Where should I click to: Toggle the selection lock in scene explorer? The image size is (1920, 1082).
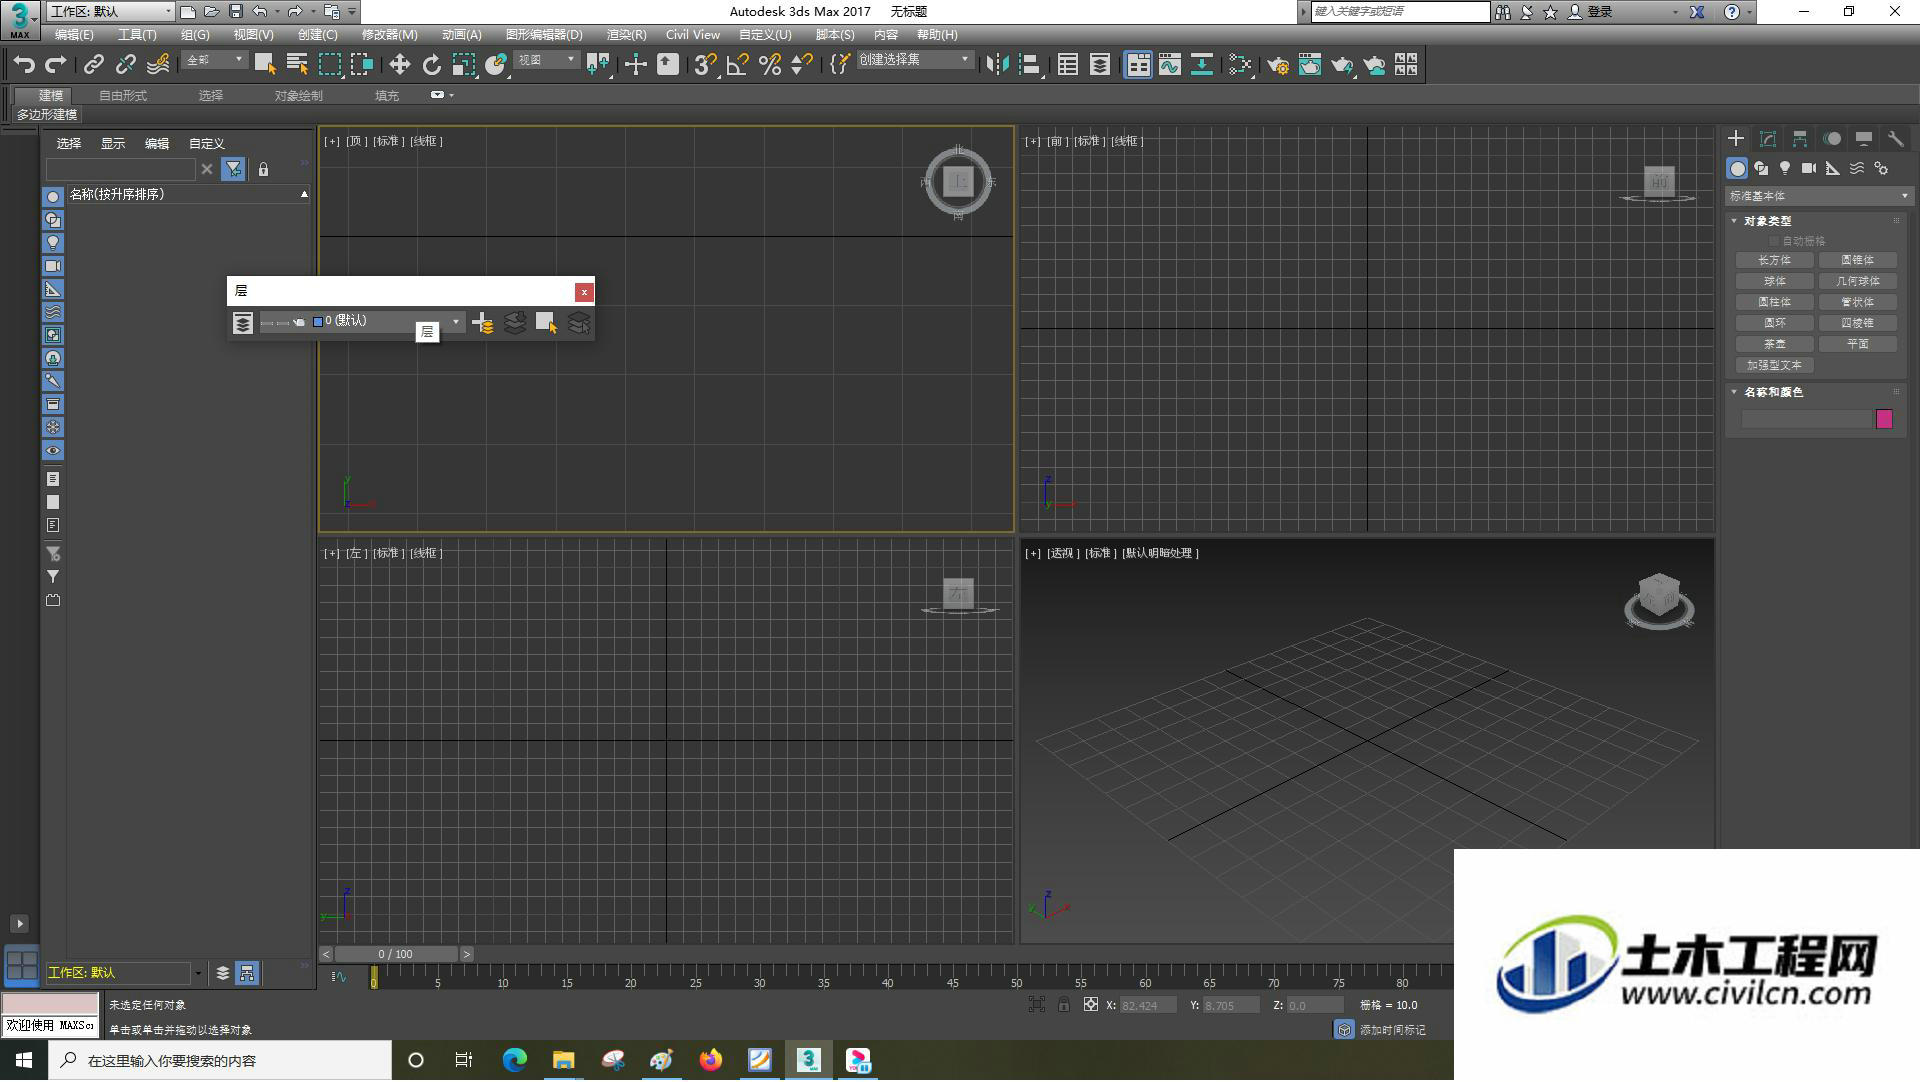pyautogui.click(x=263, y=170)
